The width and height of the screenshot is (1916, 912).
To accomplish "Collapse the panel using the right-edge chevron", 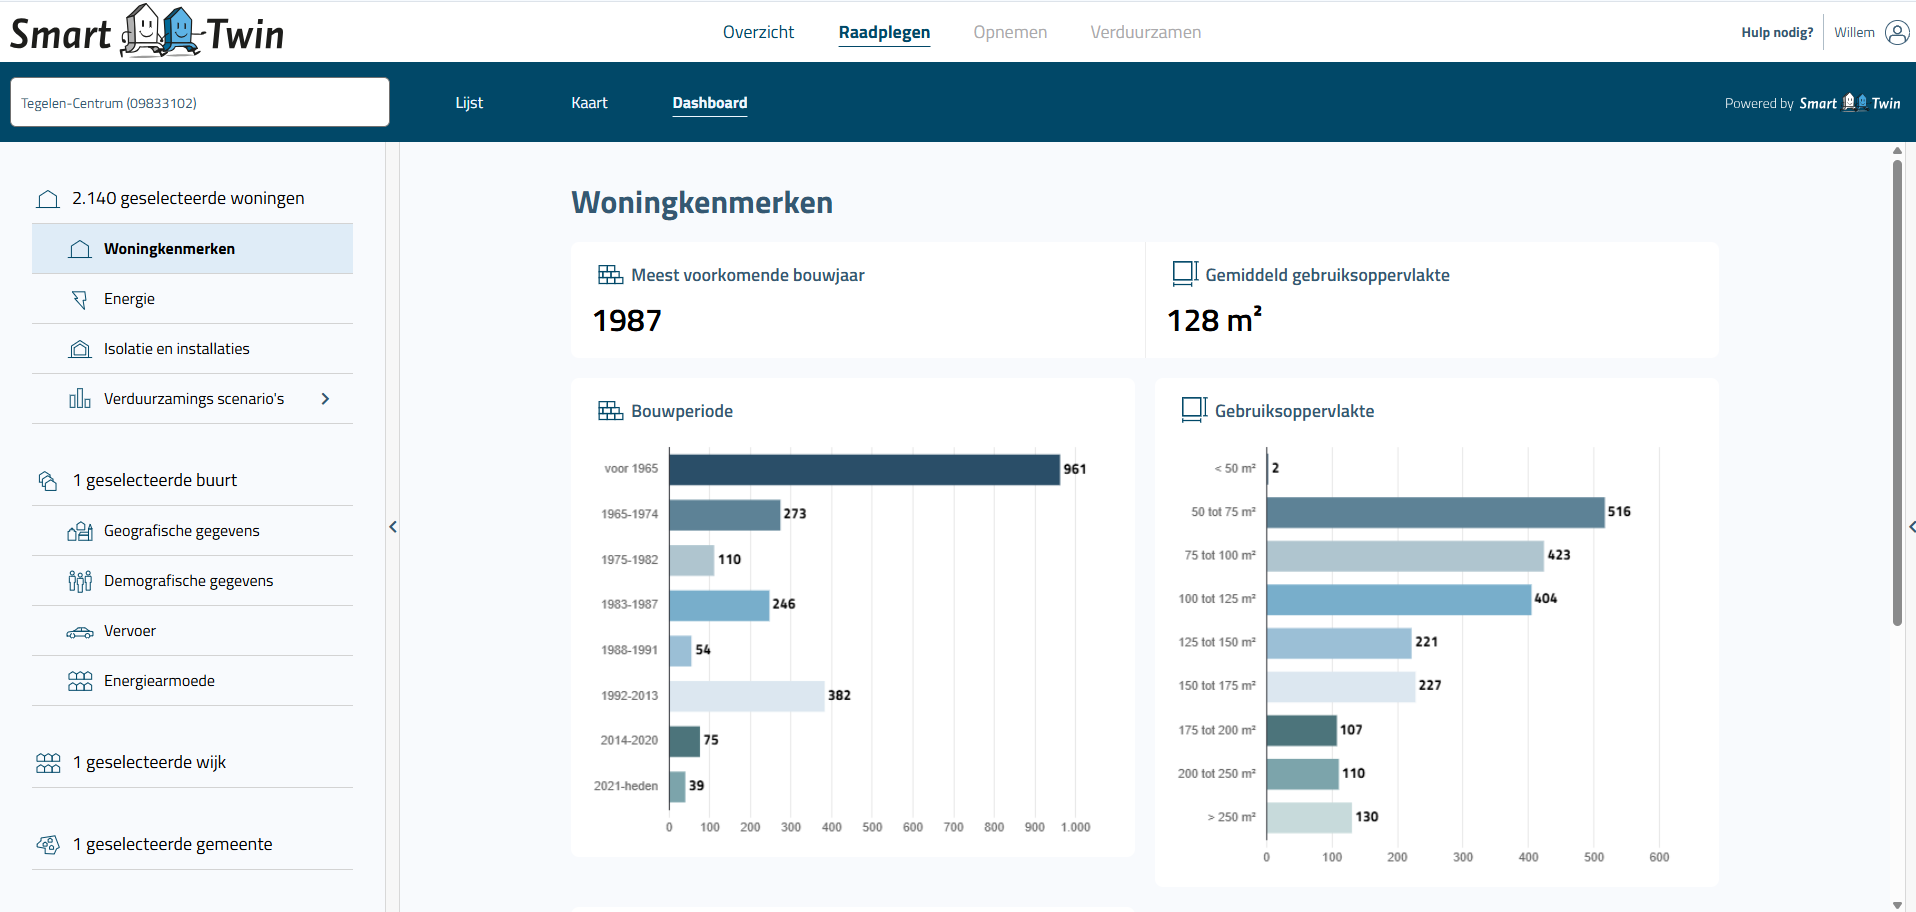I will point(1911,526).
